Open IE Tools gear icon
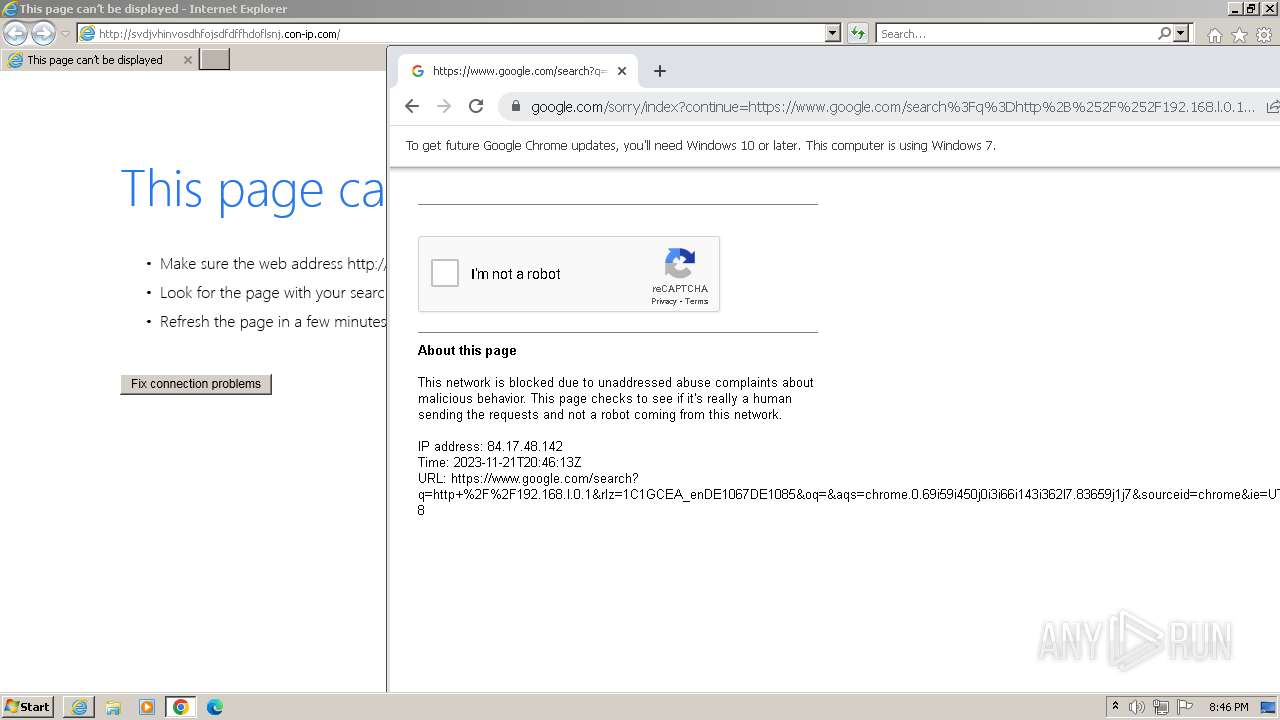Viewport: 1280px width, 720px height. click(x=1263, y=35)
